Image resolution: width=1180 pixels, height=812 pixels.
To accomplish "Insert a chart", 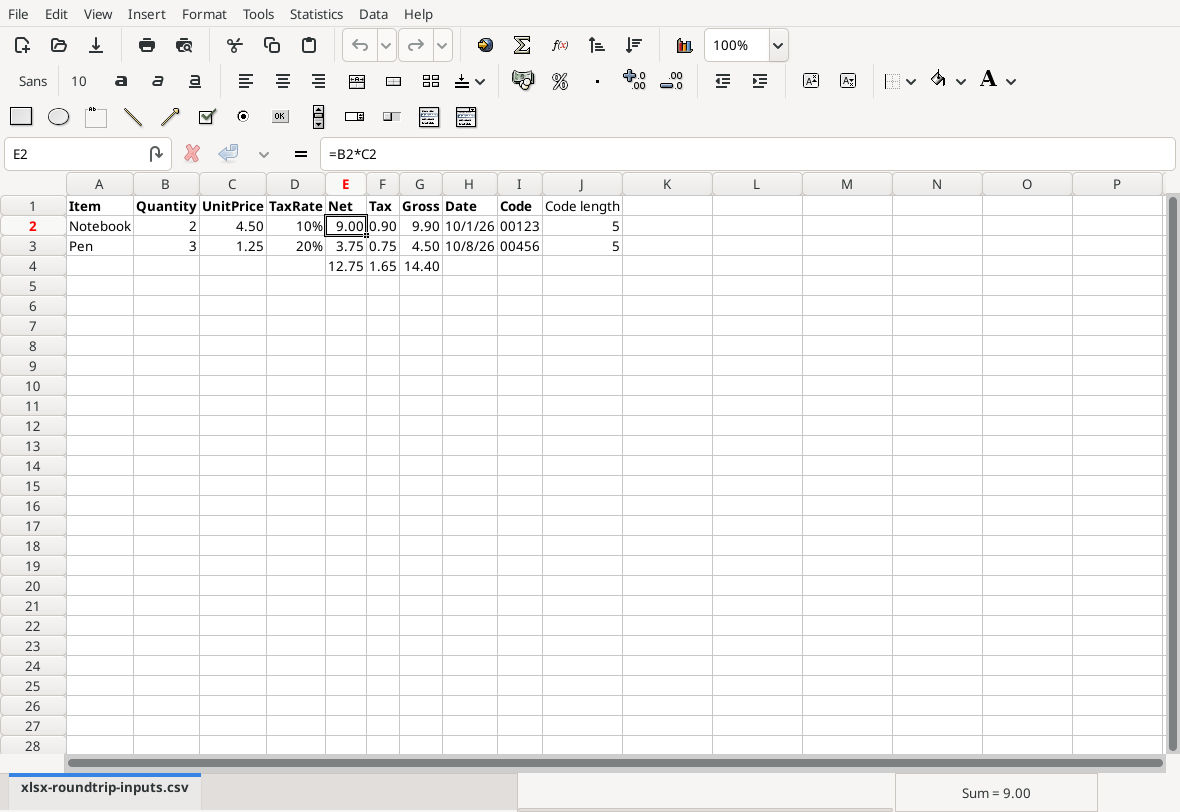I will click(x=684, y=45).
